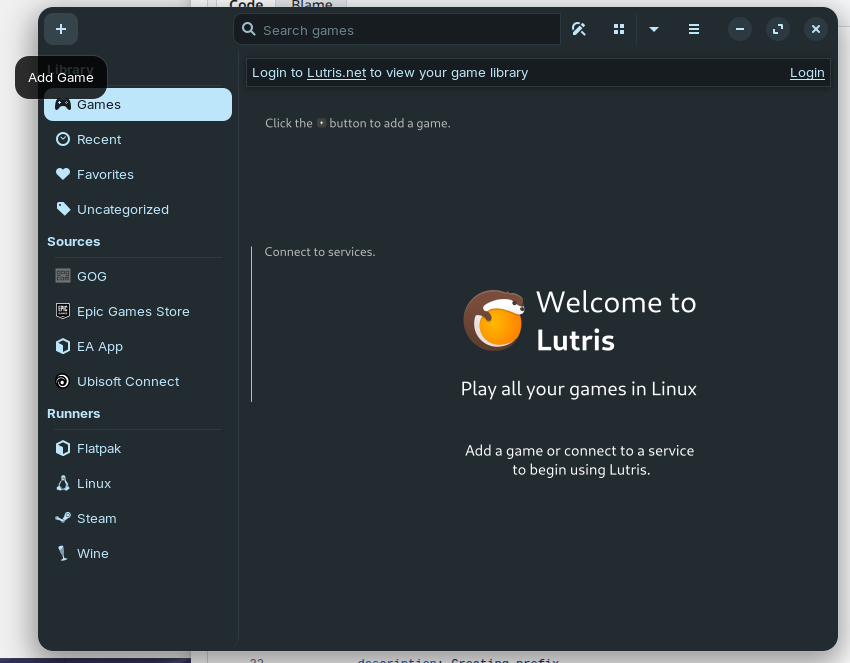Switch to the Blame tab behind Lutris

(312, 4)
